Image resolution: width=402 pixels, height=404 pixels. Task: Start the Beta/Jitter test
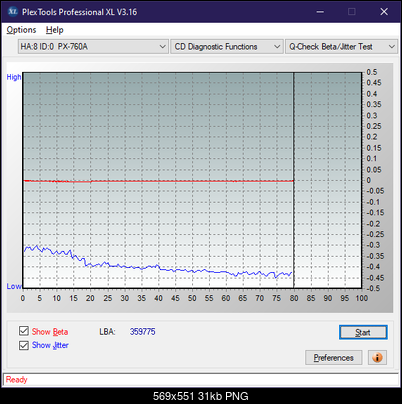tap(363, 332)
